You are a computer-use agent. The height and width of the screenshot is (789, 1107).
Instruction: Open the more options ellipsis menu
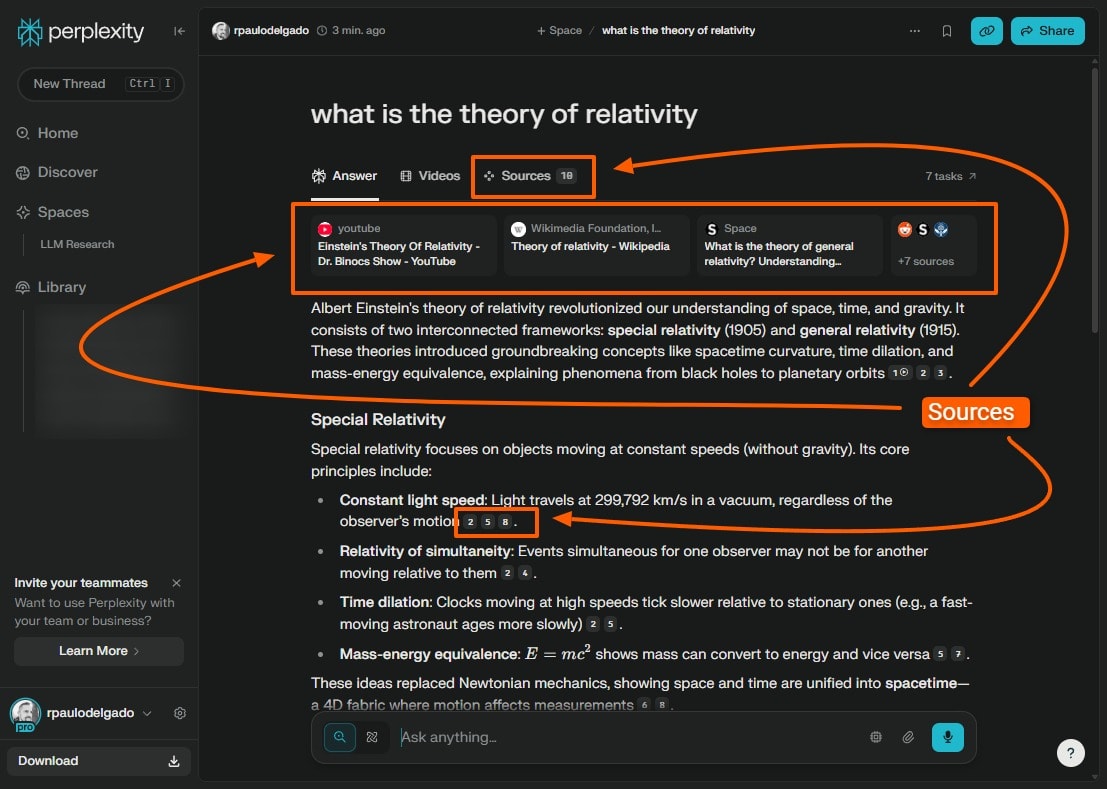pos(915,30)
